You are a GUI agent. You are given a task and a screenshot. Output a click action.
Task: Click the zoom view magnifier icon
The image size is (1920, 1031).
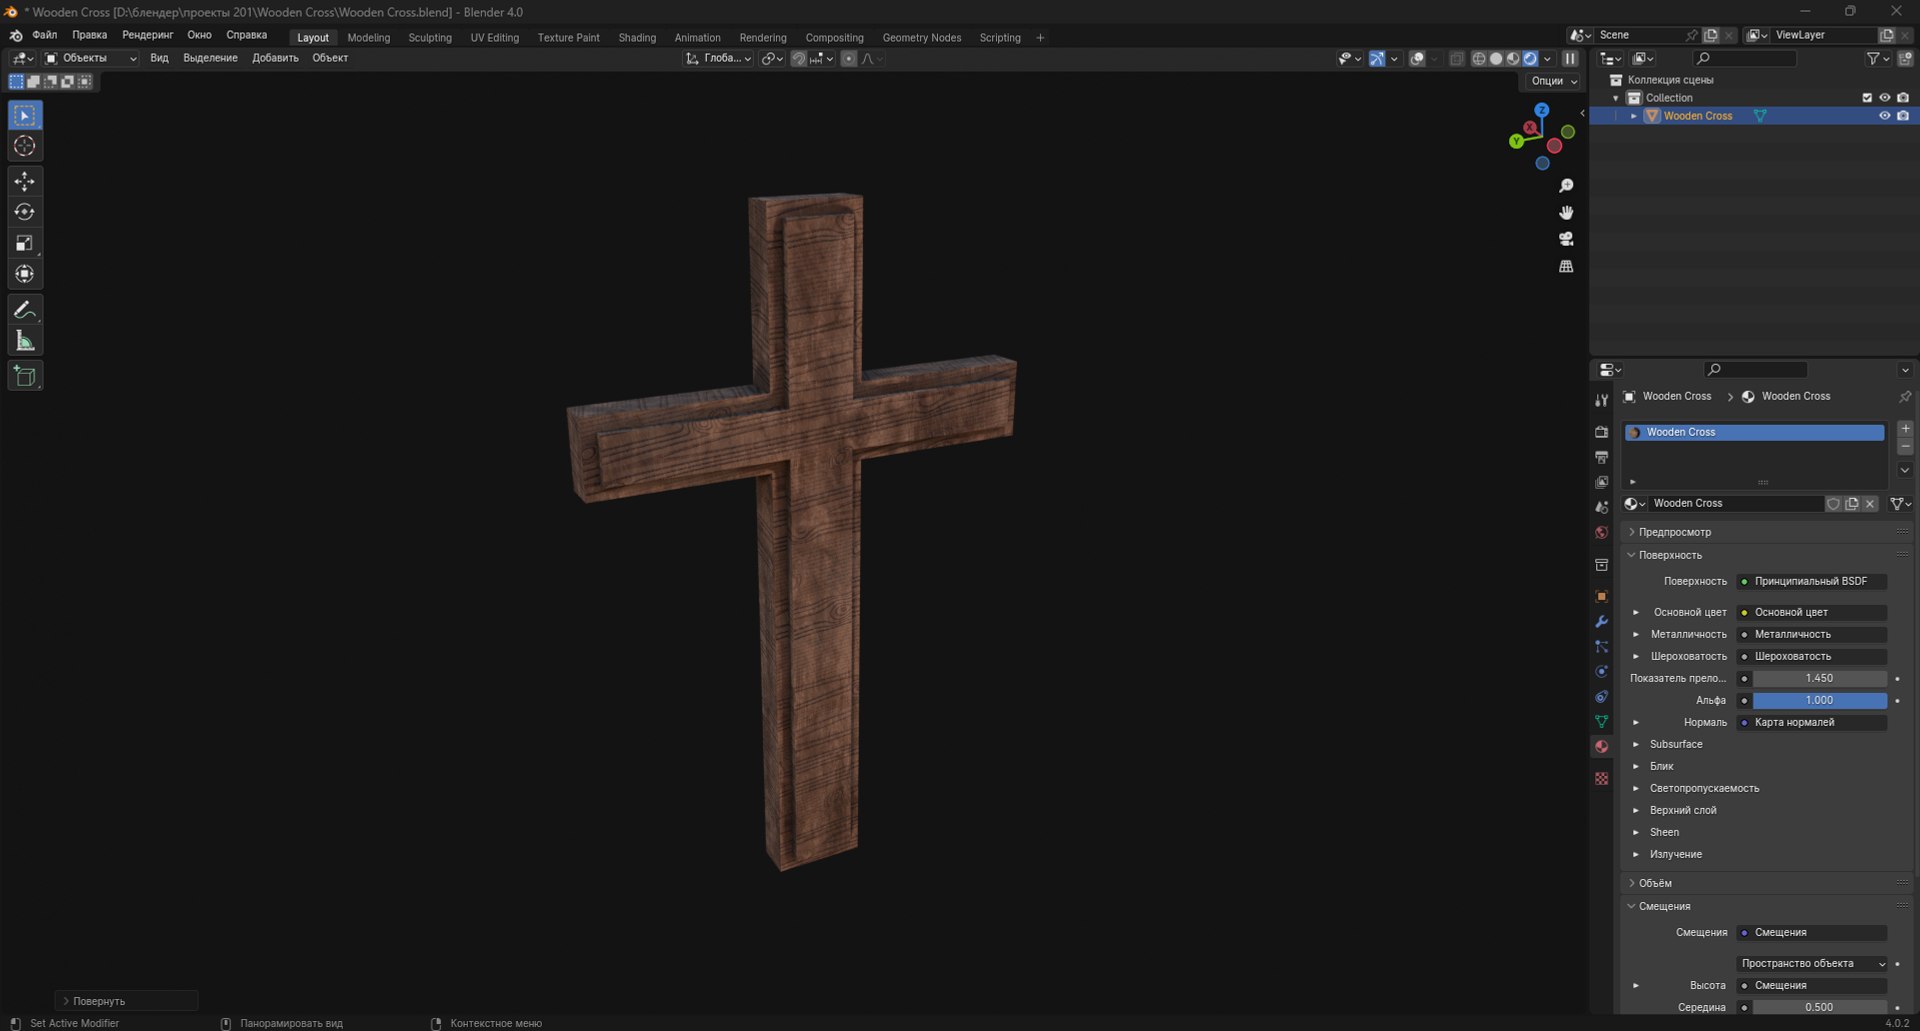coord(1566,186)
